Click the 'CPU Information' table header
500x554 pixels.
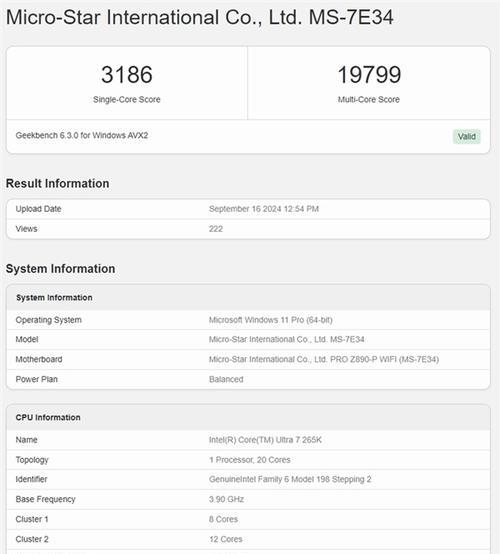pyautogui.click(x=48, y=417)
